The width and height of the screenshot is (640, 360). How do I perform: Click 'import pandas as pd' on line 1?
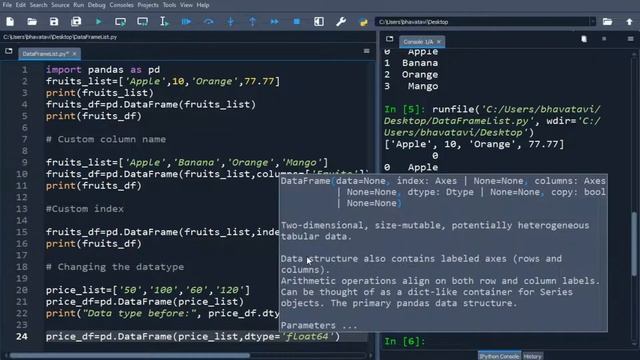click(x=103, y=70)
